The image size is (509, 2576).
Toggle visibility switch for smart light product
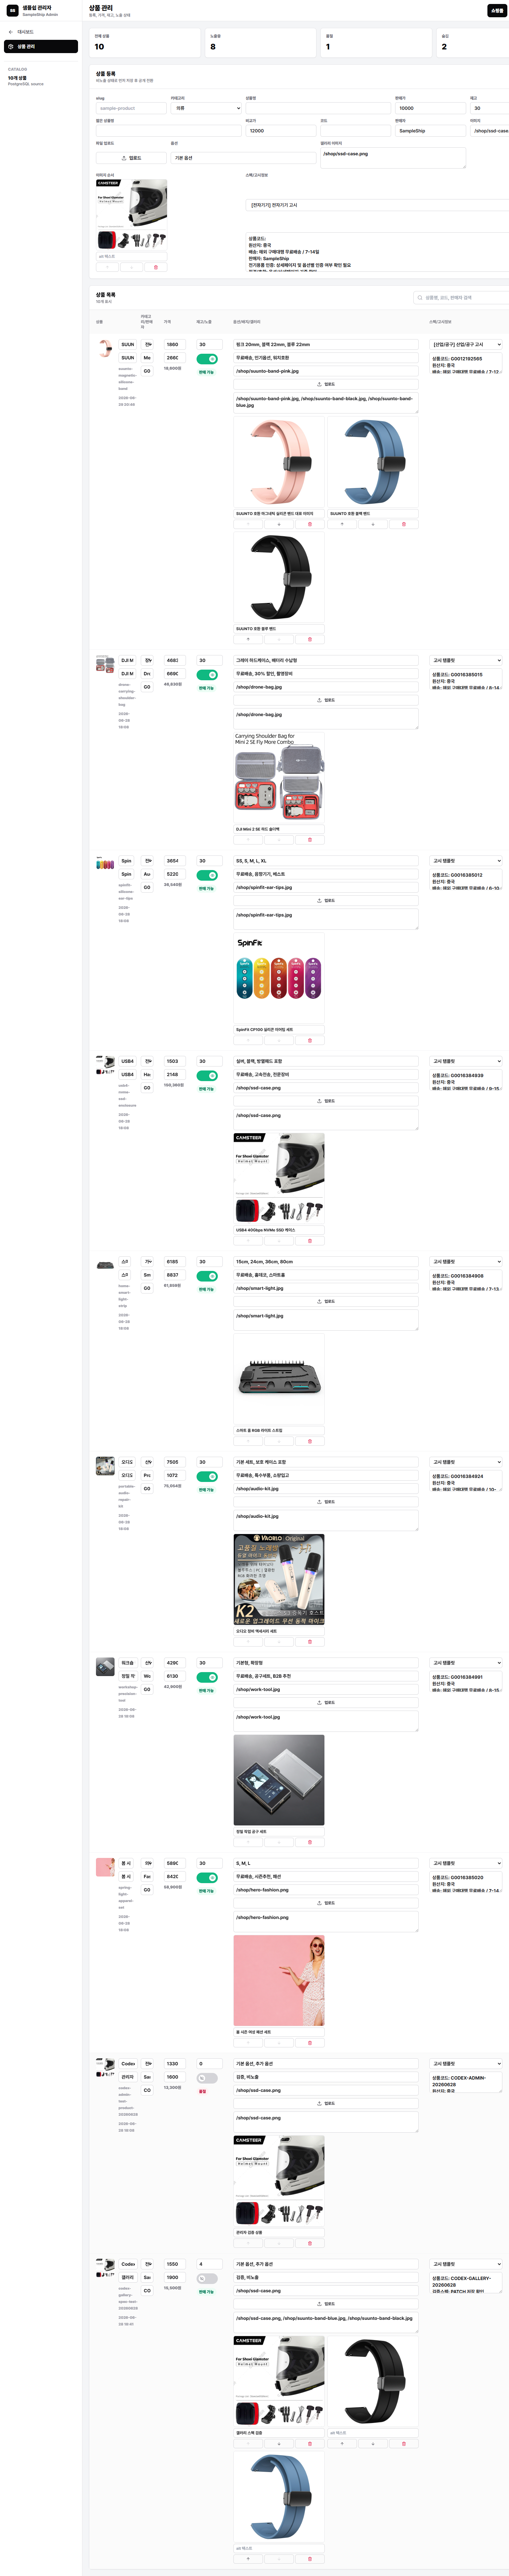(207, 1276)
